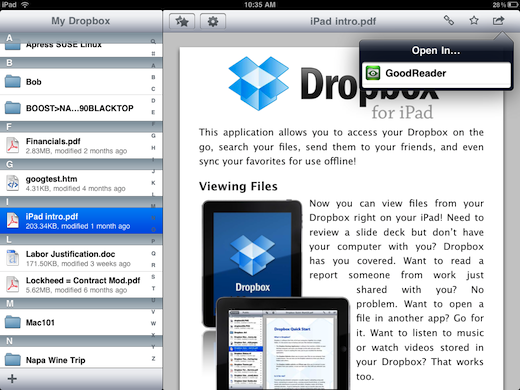
Task: Open the Favorites star-list toolbar button
Action: pyautogui.click(x=182, y=22)
